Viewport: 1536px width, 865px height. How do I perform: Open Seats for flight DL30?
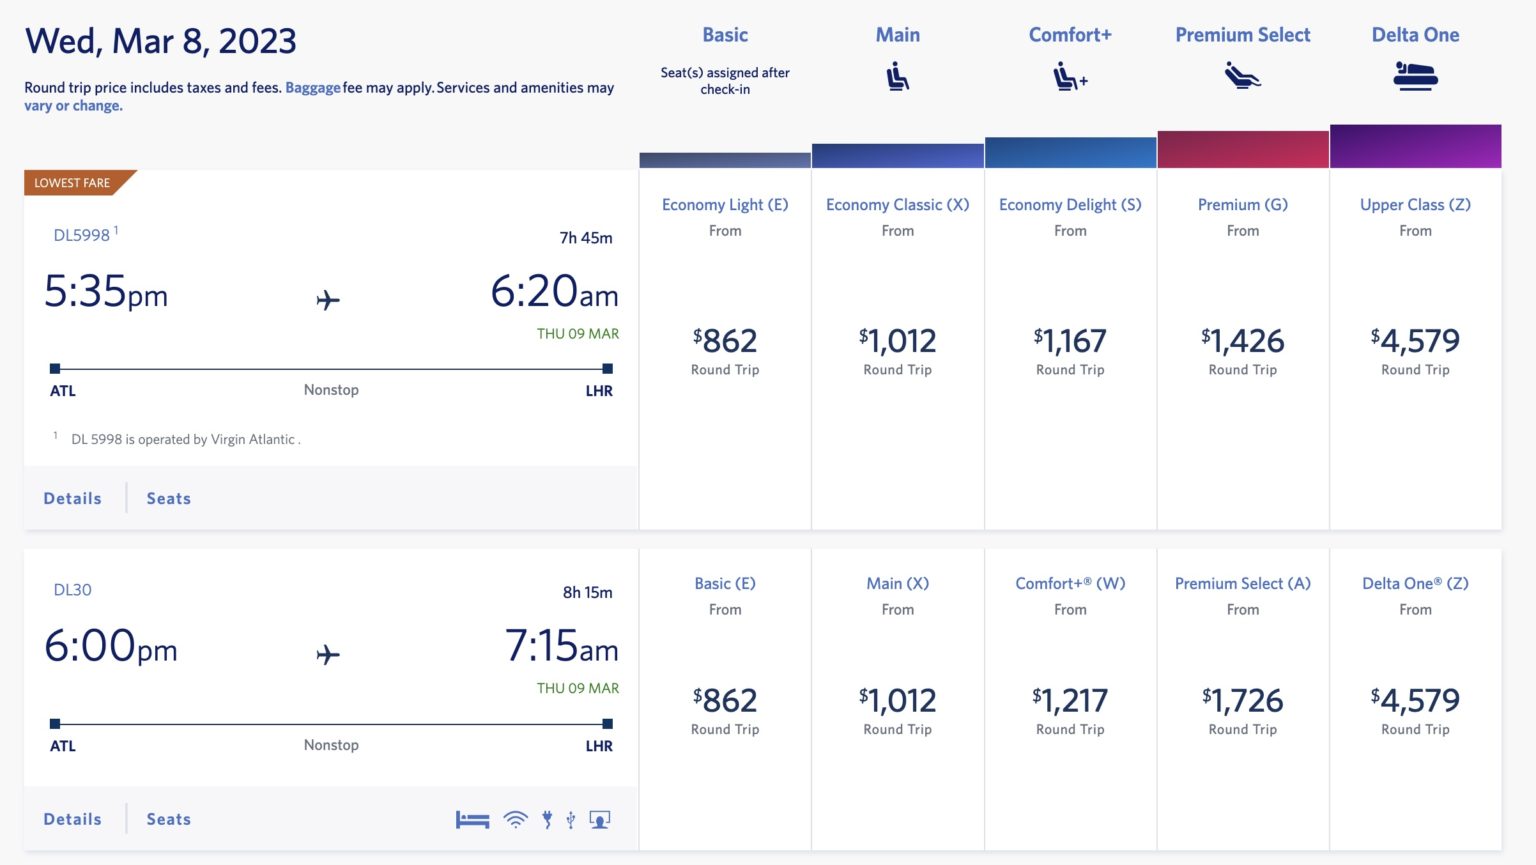(x=167, y=818)
